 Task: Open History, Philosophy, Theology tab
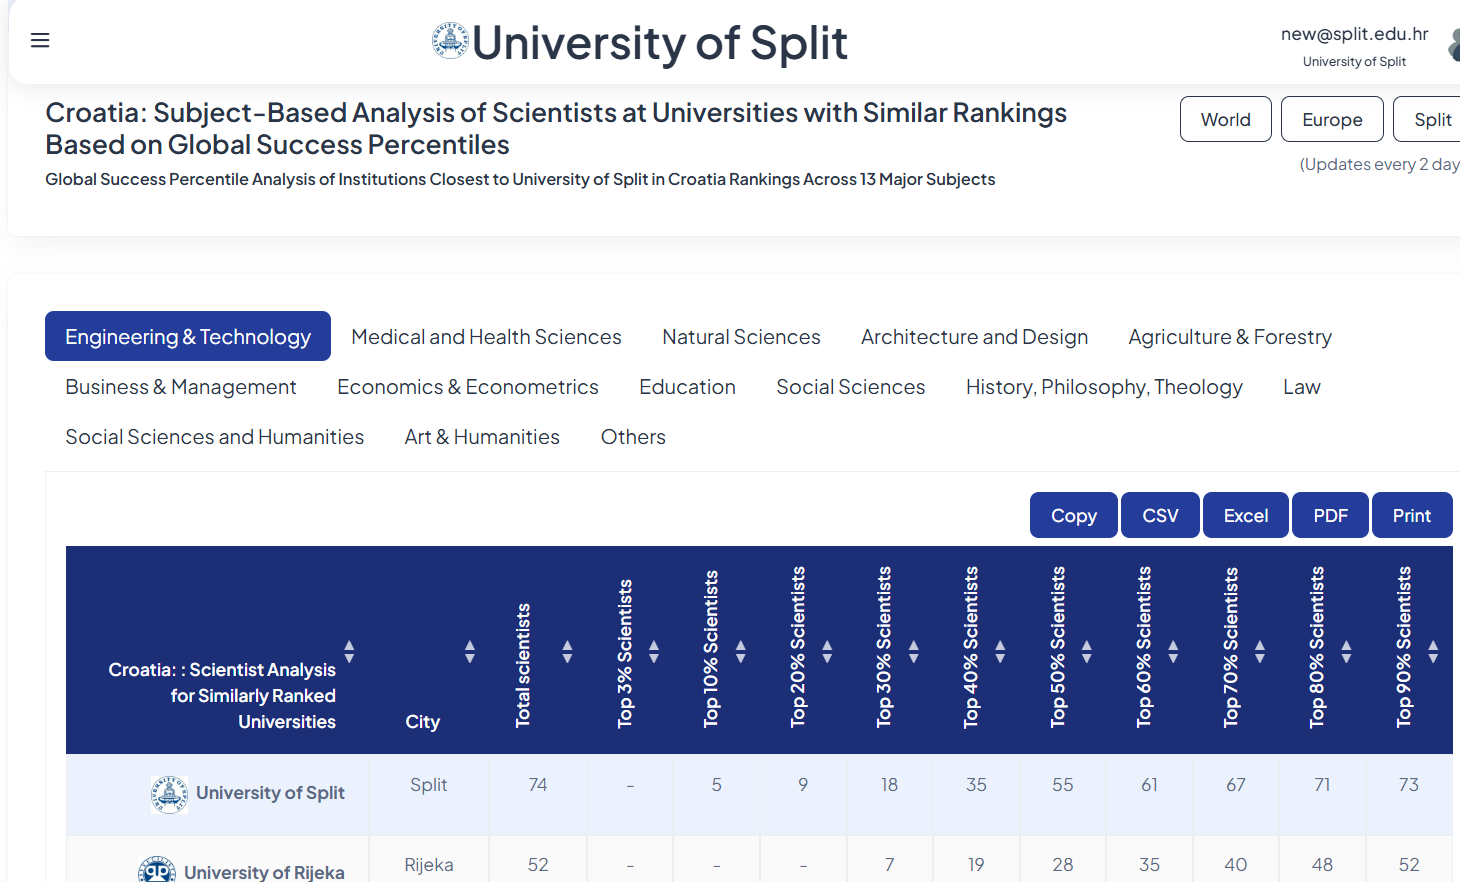point(1104,387)
